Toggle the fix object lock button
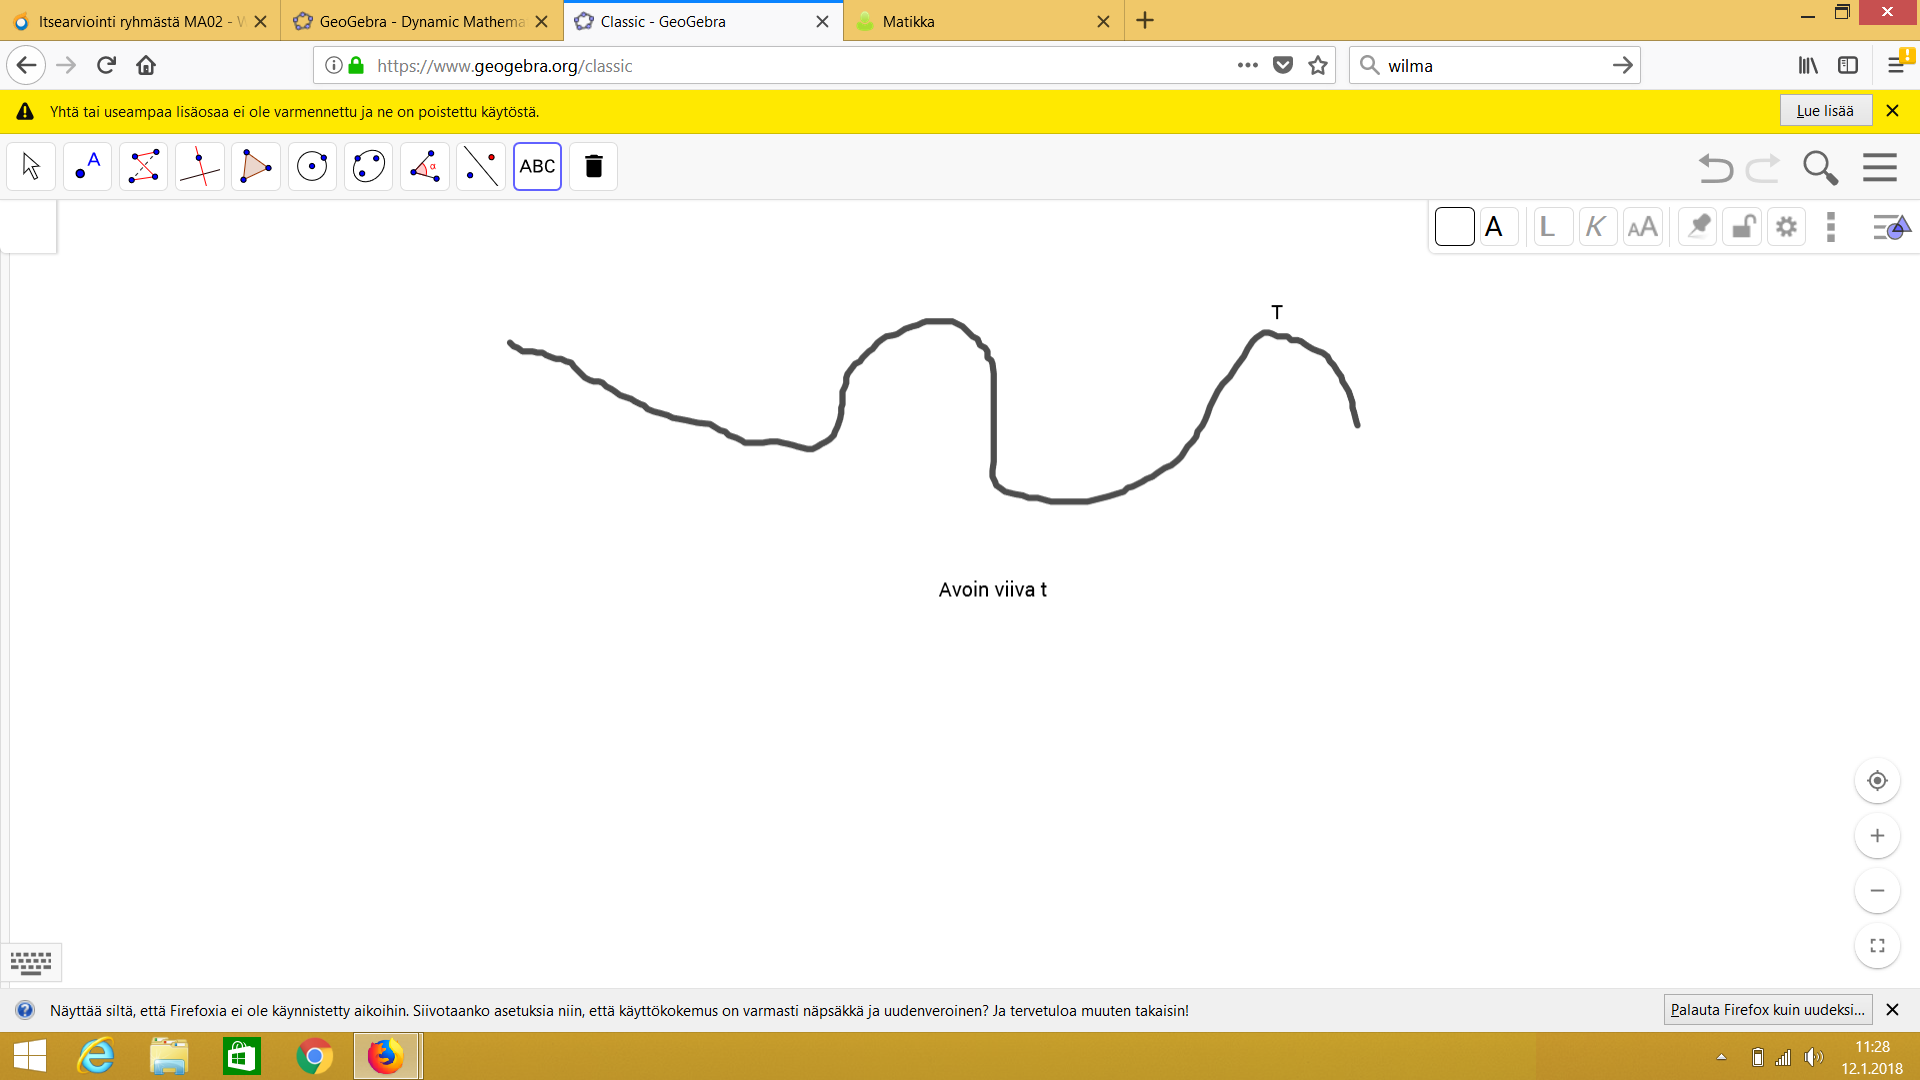The width and height of the screenshot is (1920, 1080). 1742,227
